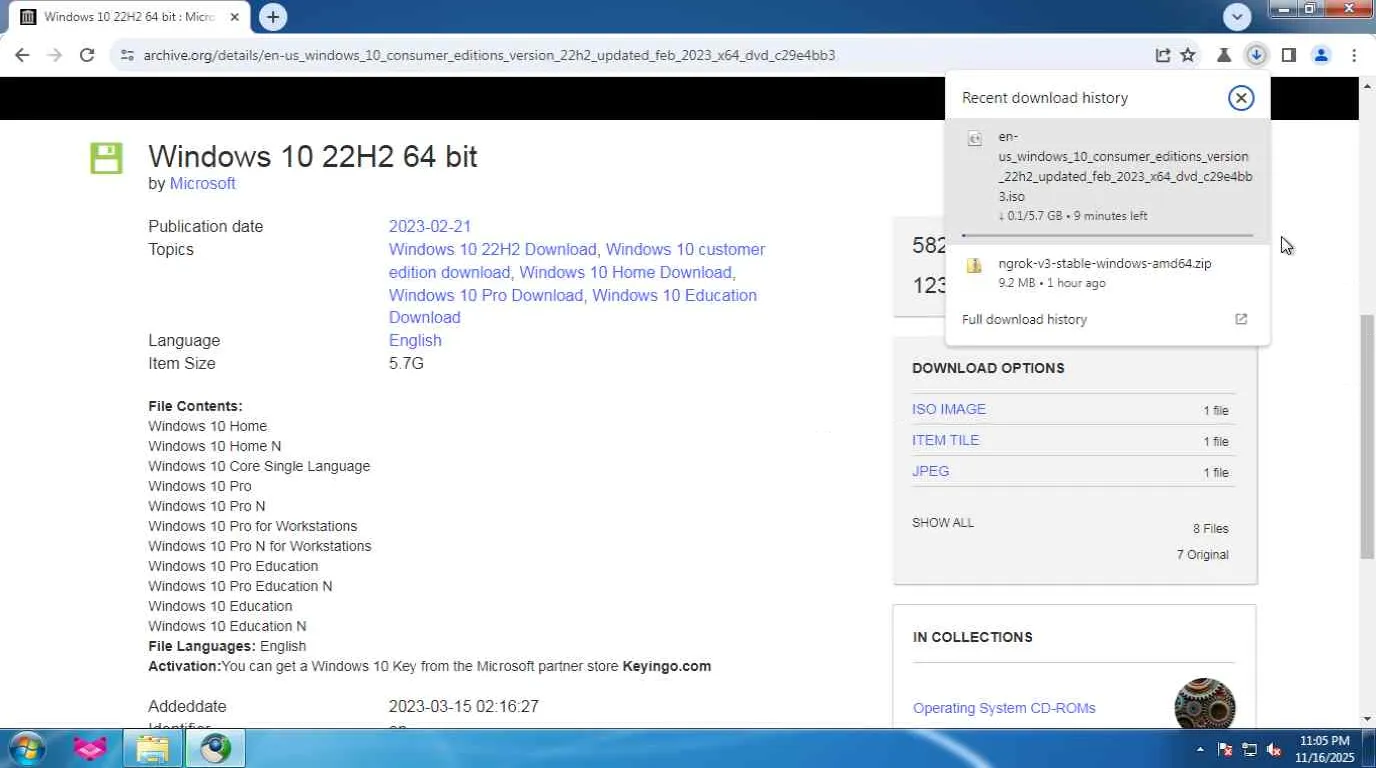Go back to the previous page

click(22, 56)
